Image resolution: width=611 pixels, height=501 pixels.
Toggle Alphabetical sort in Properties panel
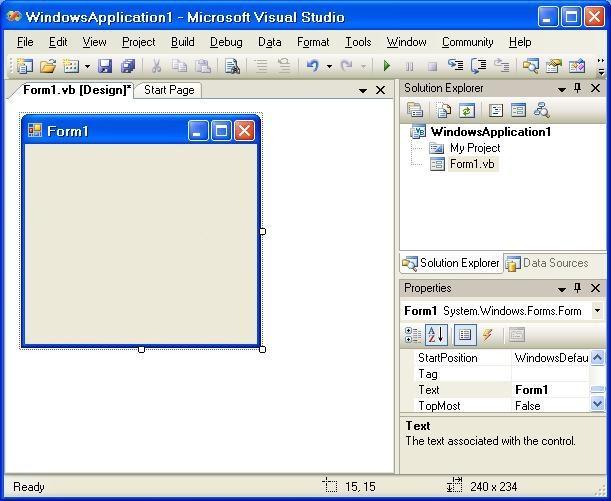436,335
